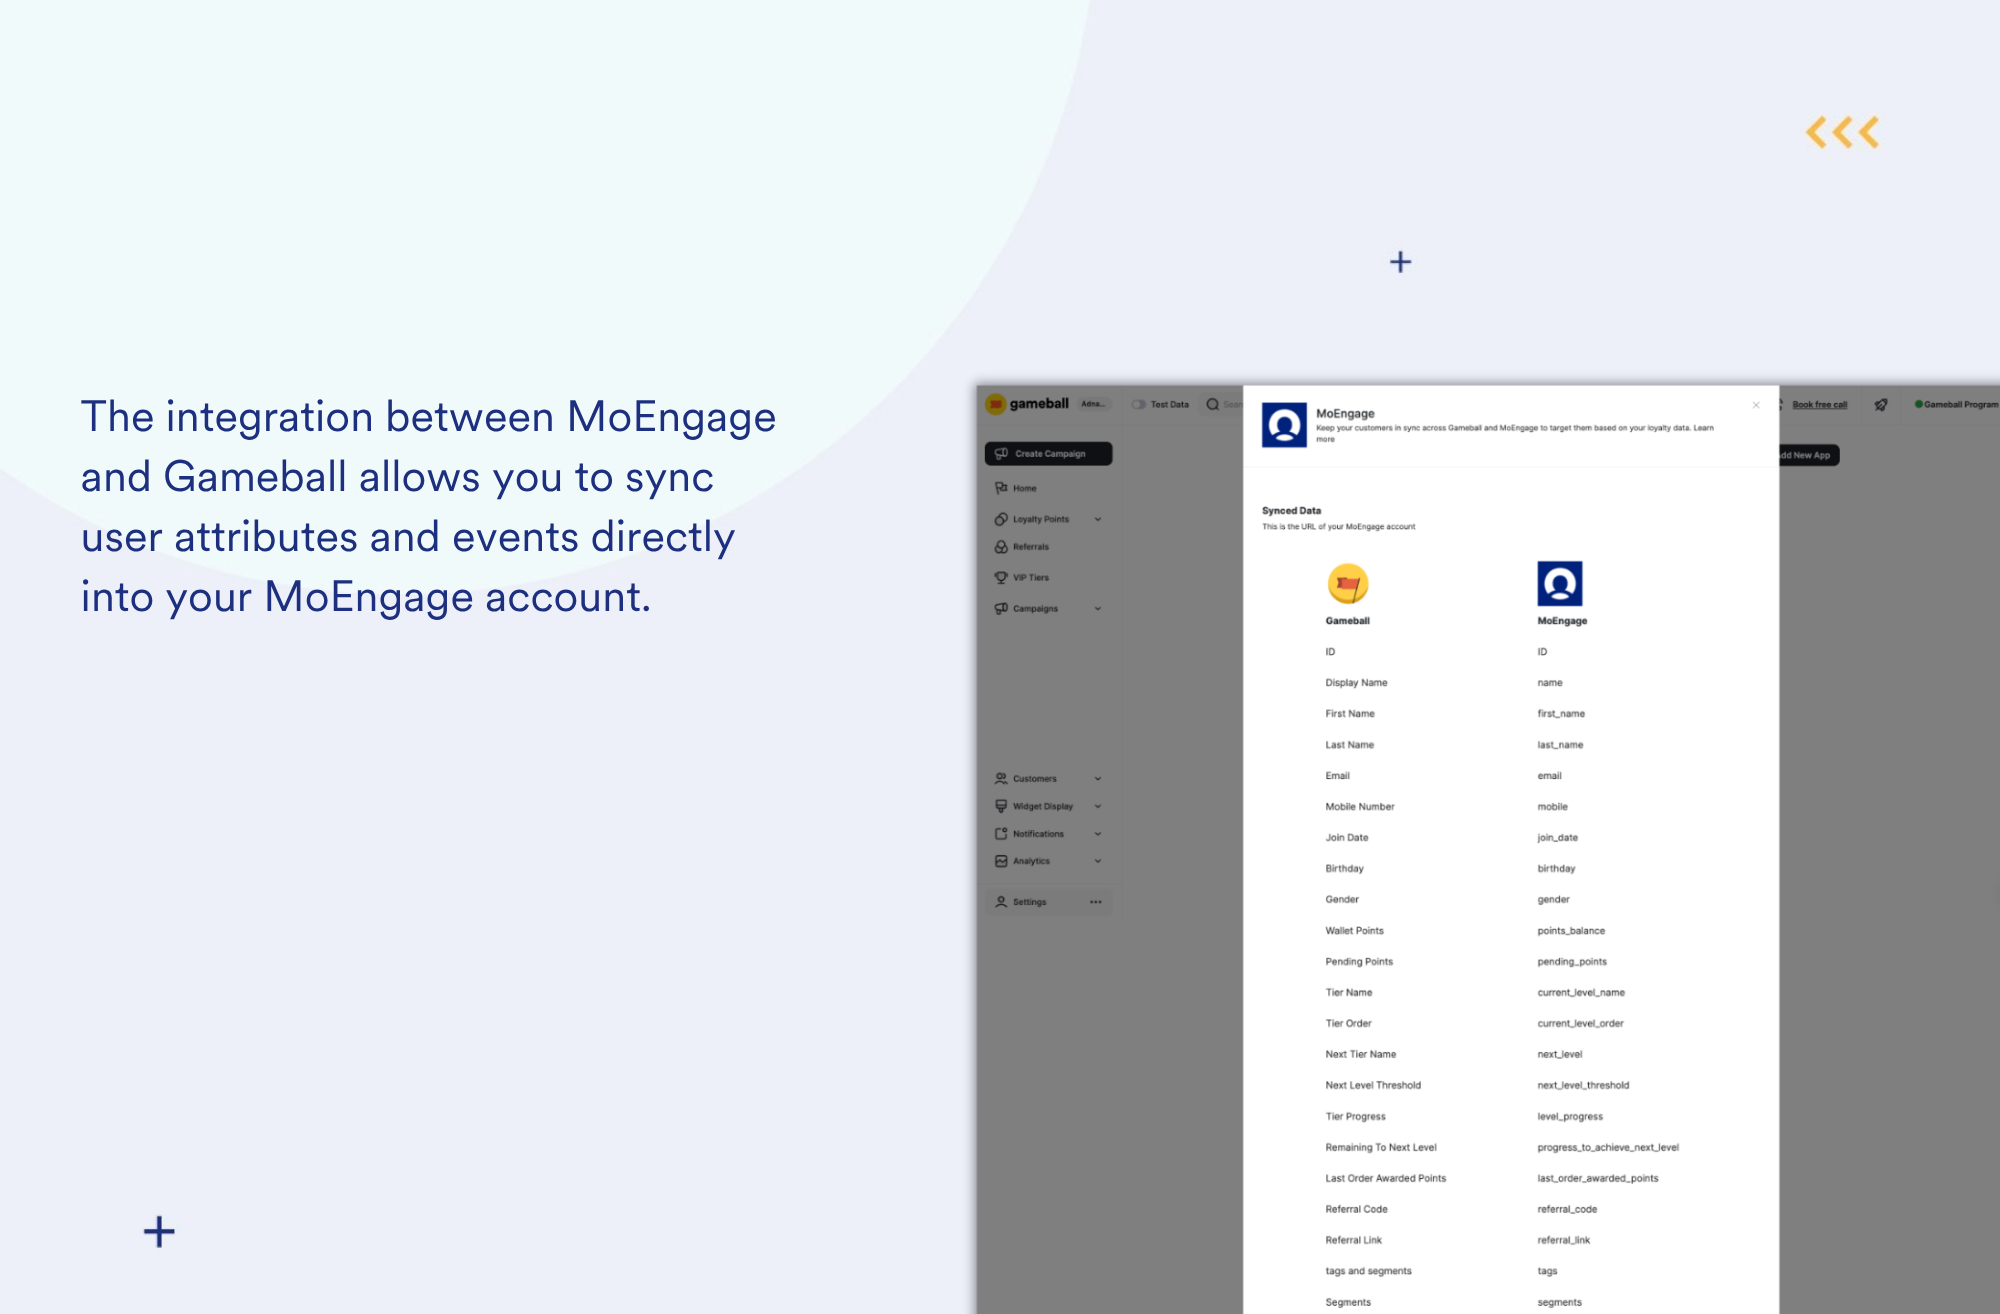Expand the Analytics chevron
This screenshot has height=1314, width=2000.
(x=1098, y=861)
